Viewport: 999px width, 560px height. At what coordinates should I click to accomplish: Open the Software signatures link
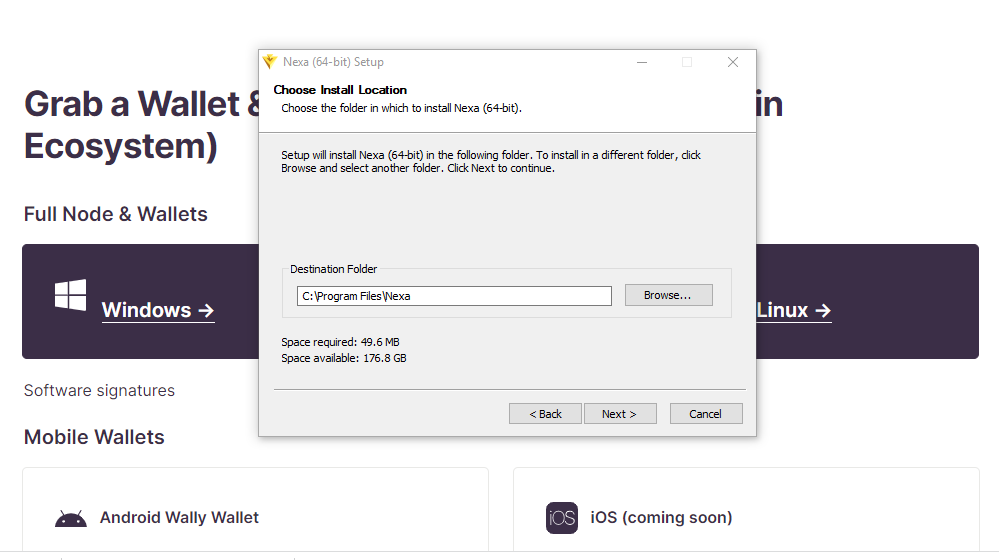(x=99, y=390)
